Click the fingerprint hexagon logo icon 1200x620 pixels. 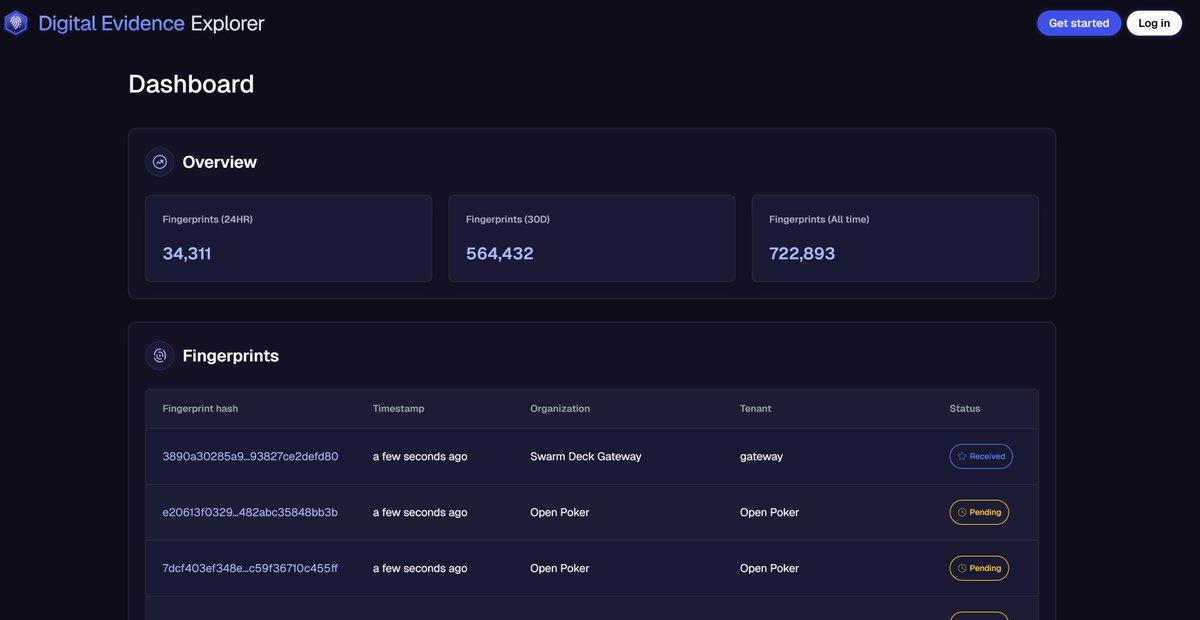(x=16, y=23)
